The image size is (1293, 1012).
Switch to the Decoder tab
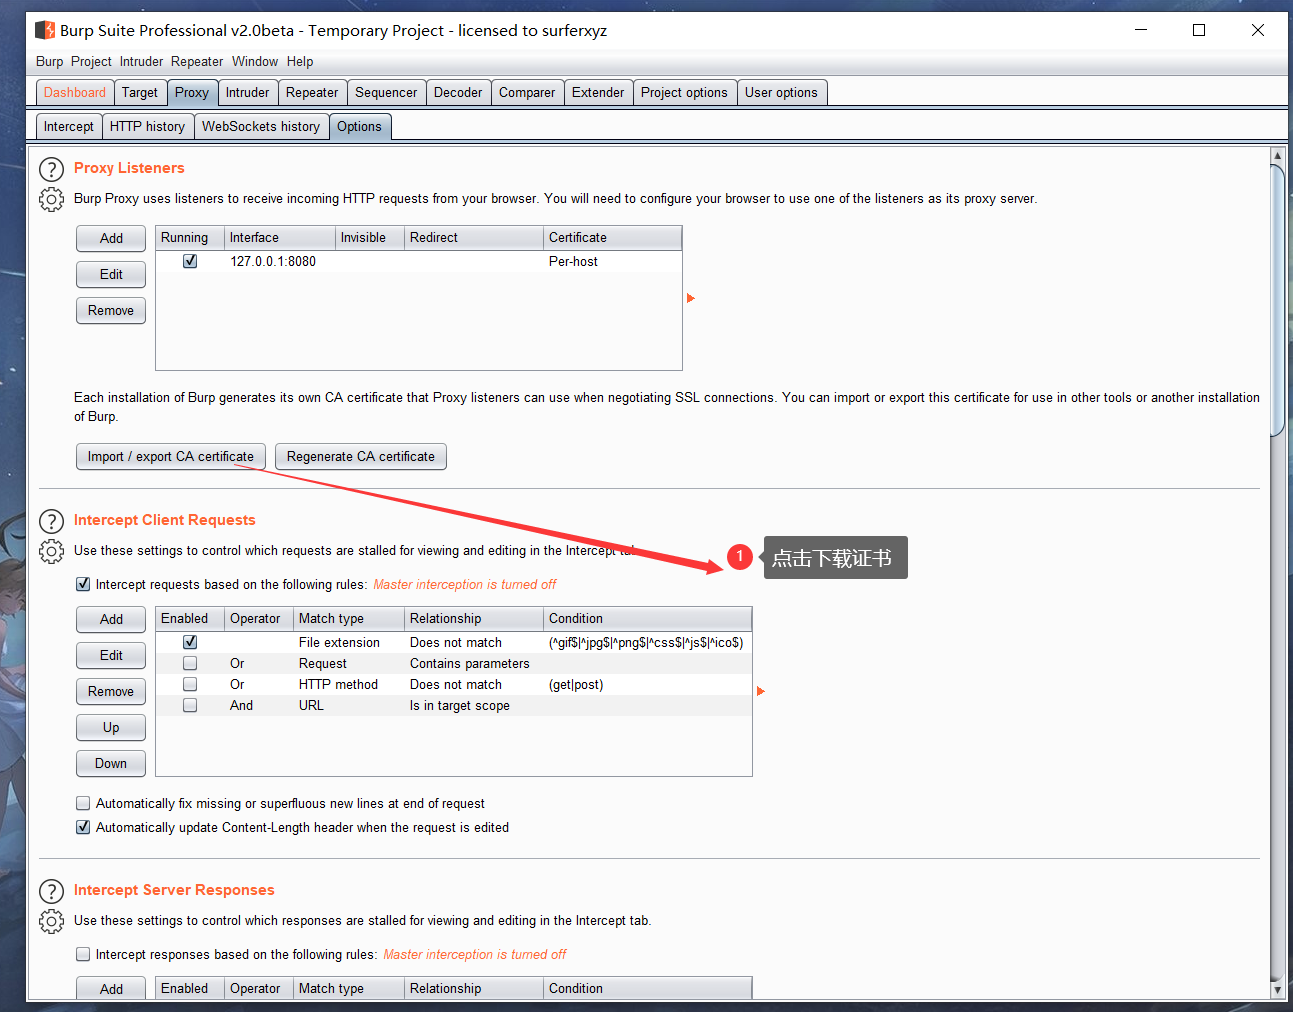pyautogui.click(x=458, y=92)
